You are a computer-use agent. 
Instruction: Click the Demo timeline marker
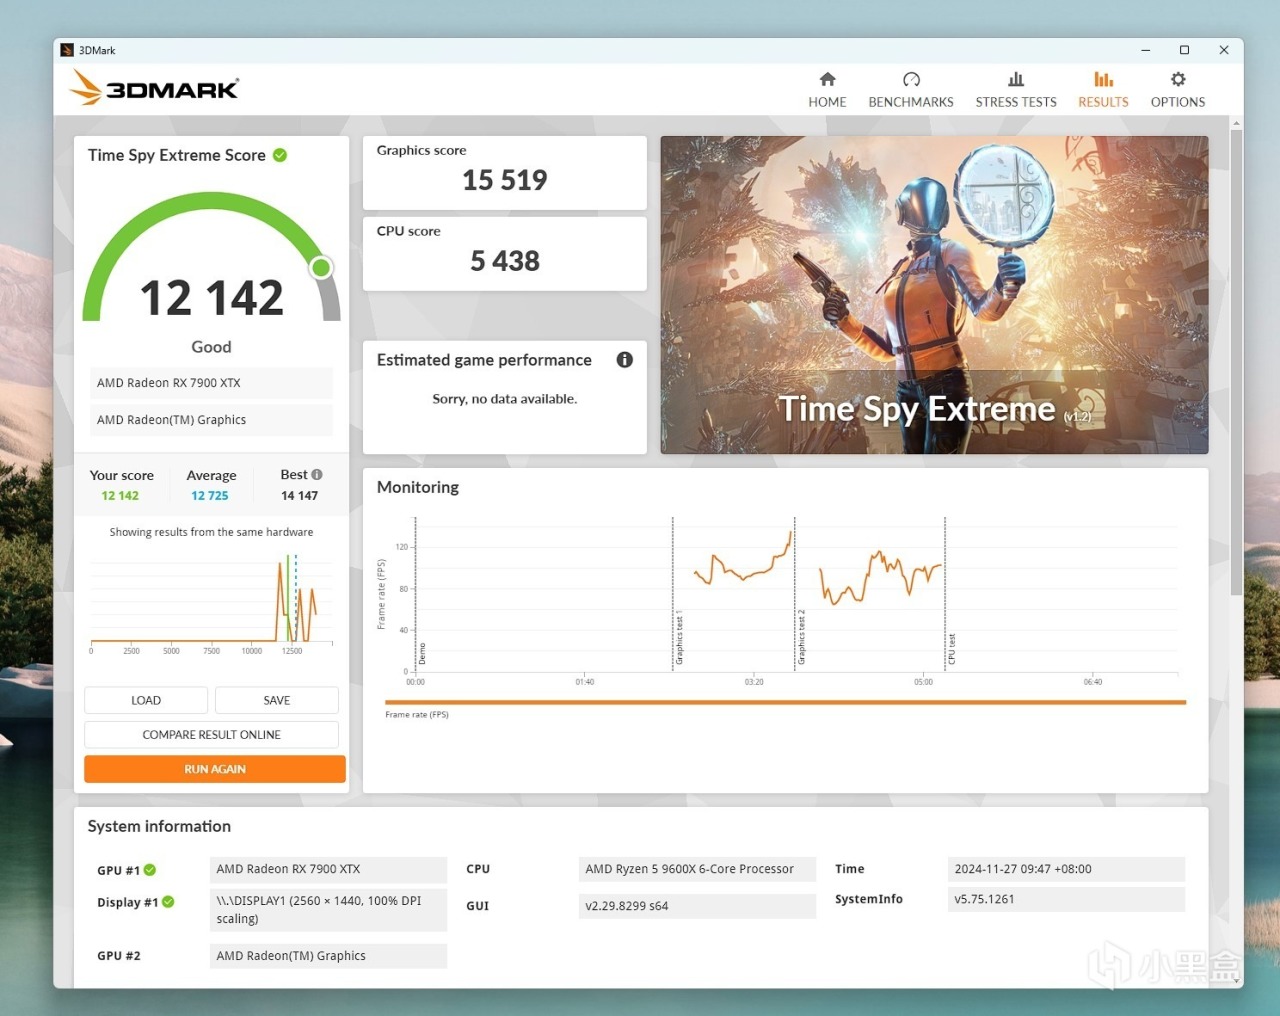pos(417,594)
